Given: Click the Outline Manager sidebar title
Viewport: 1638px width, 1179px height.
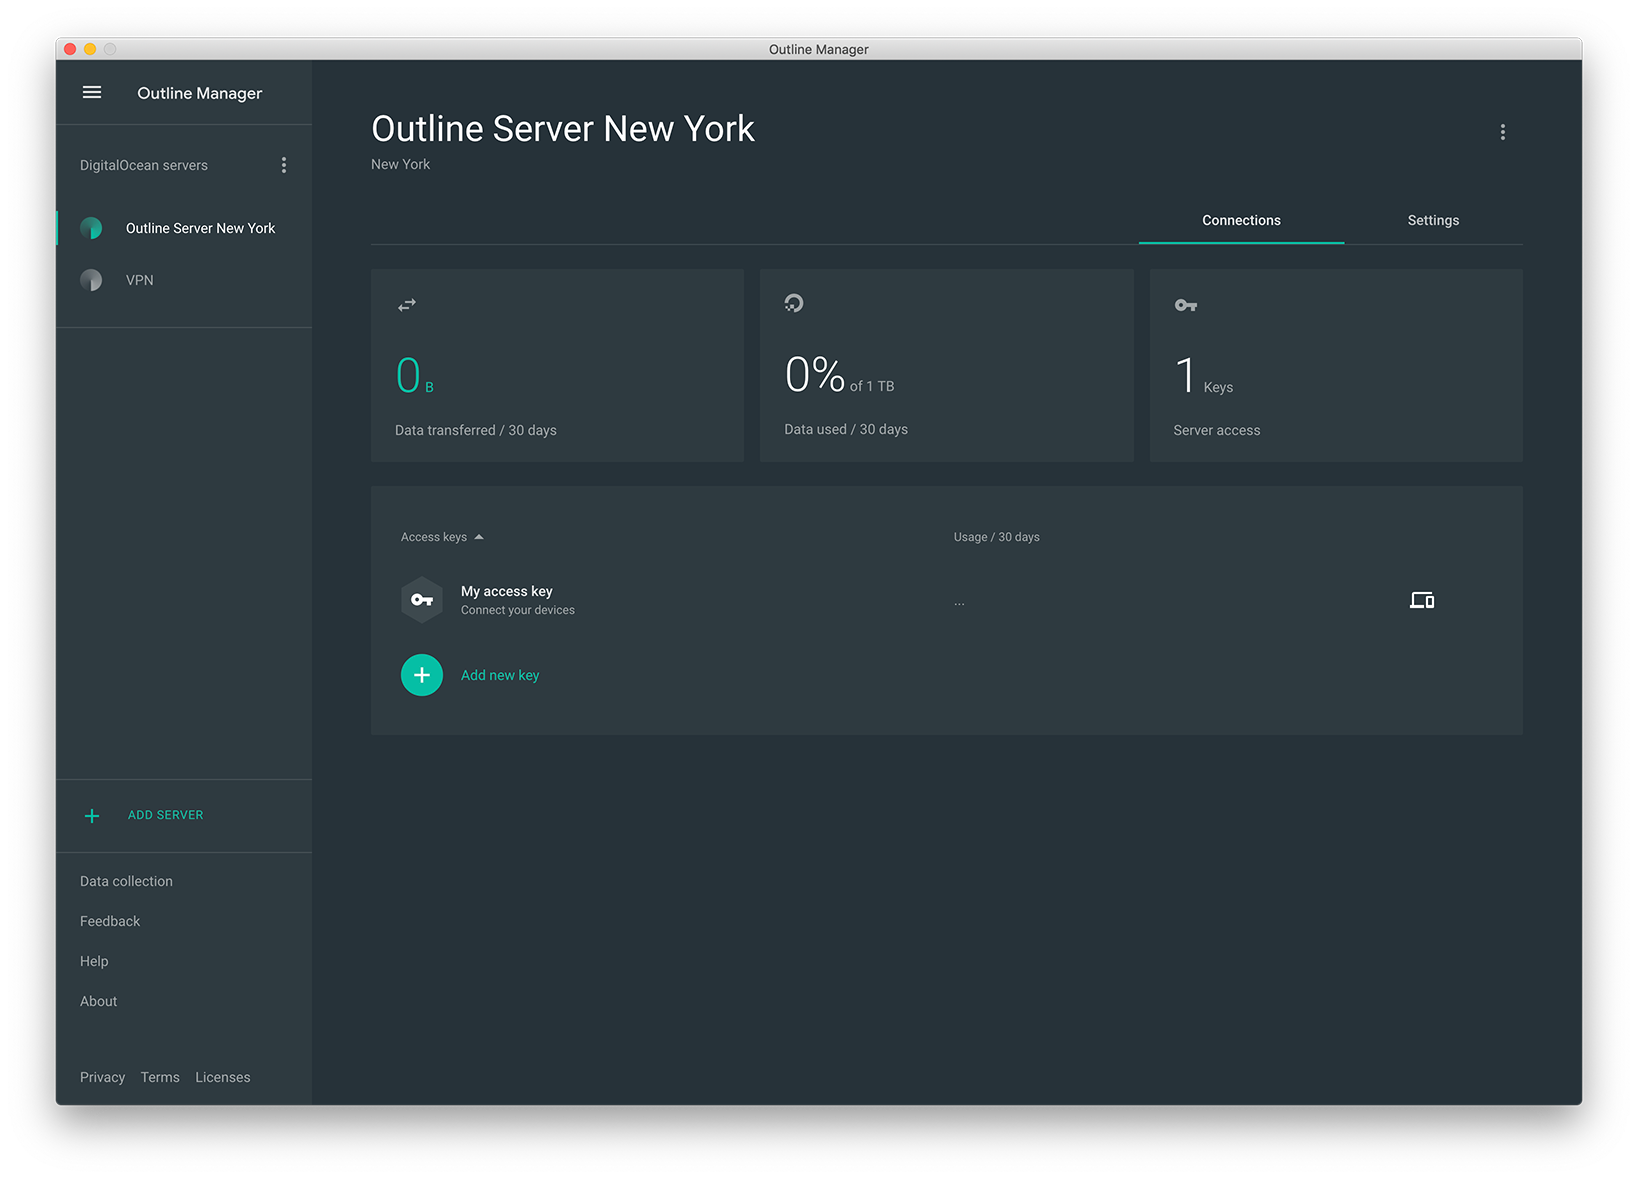Looking at the screenshot, I should [200, 93].
